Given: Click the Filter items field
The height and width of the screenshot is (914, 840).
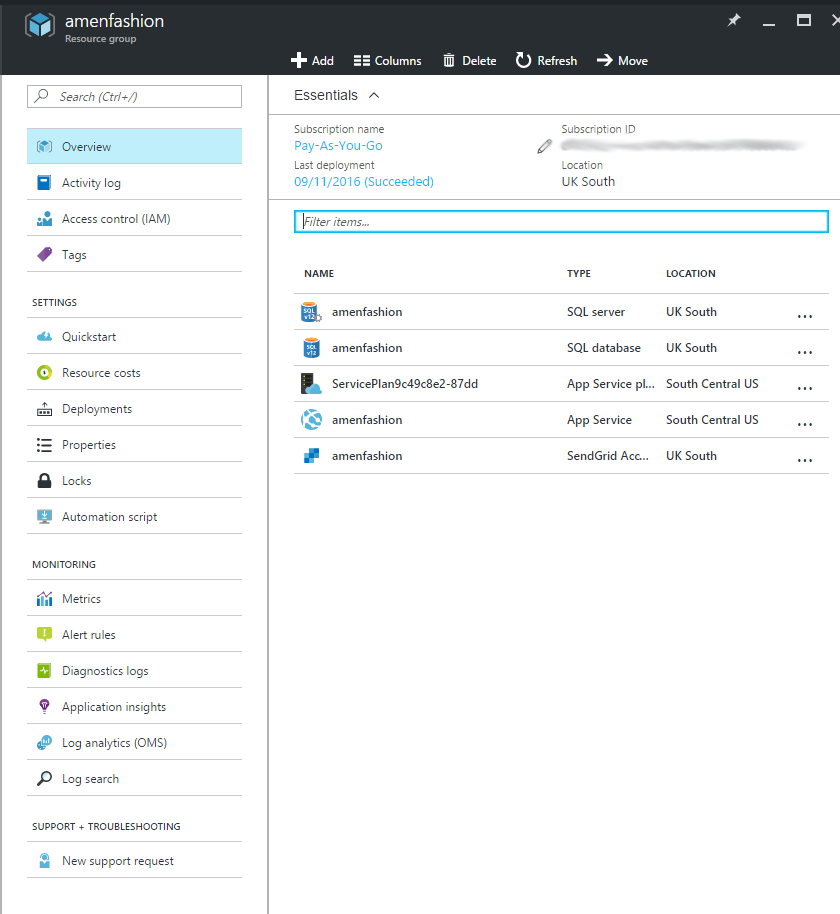Looking at the screenshot, I should [x=561, y=222].
